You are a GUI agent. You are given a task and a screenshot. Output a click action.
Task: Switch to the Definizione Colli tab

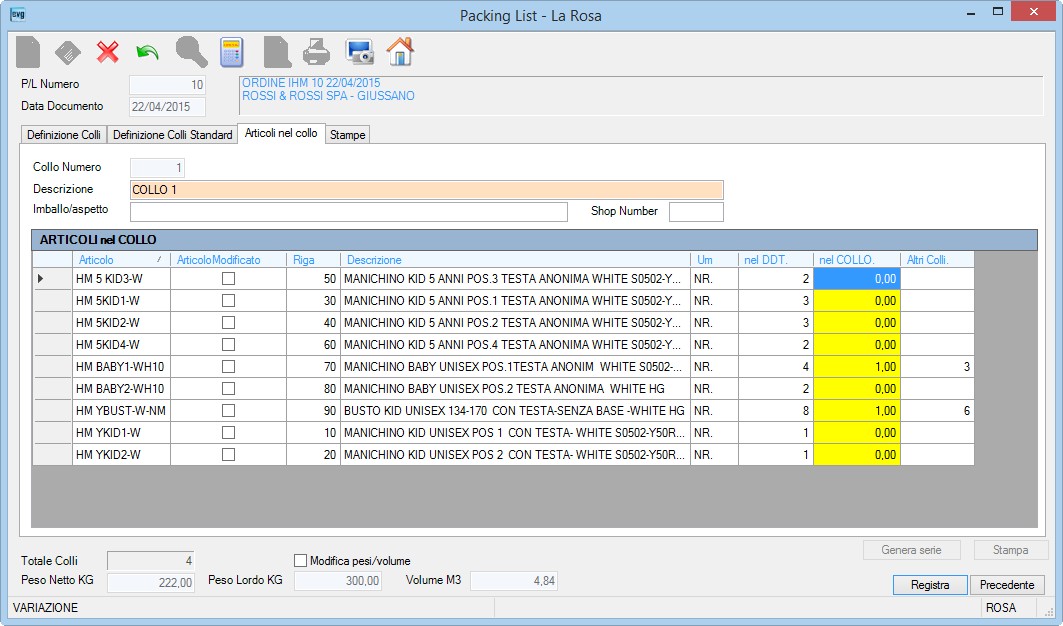coord(64,135)
